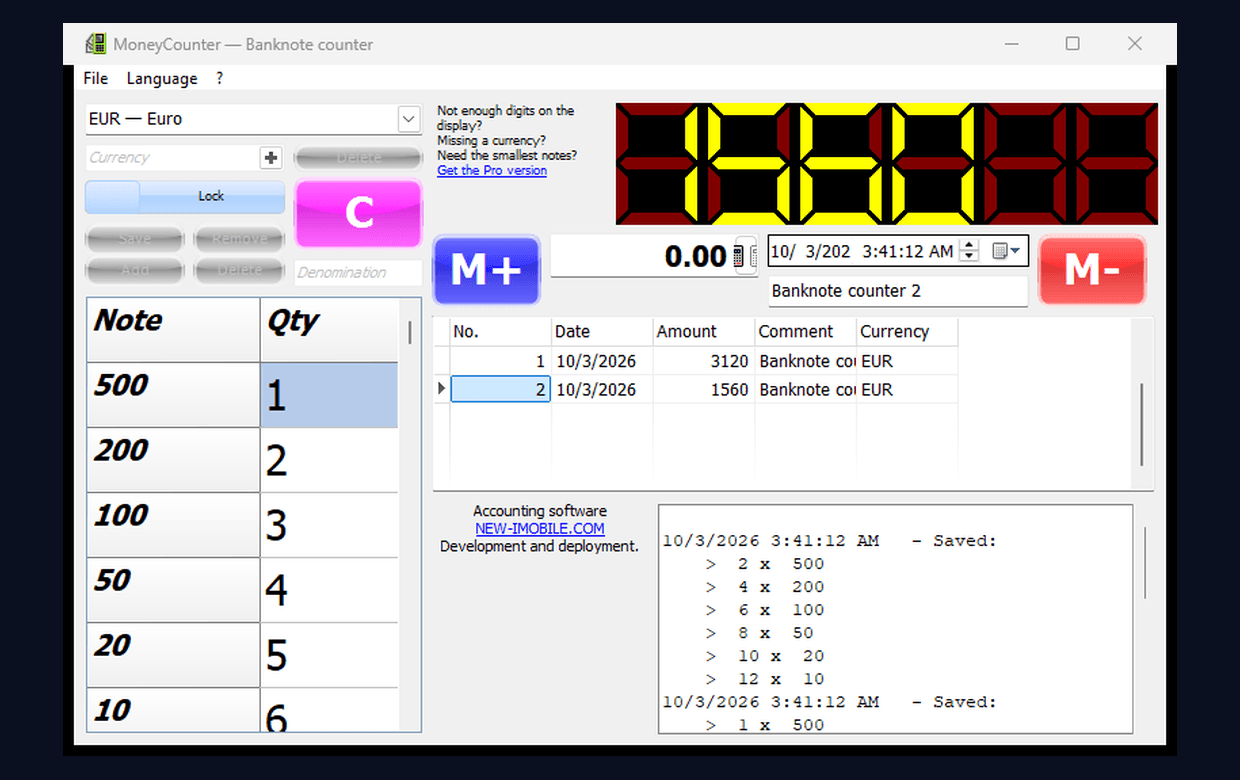Select the record with amount 3120

click(696, 361)
